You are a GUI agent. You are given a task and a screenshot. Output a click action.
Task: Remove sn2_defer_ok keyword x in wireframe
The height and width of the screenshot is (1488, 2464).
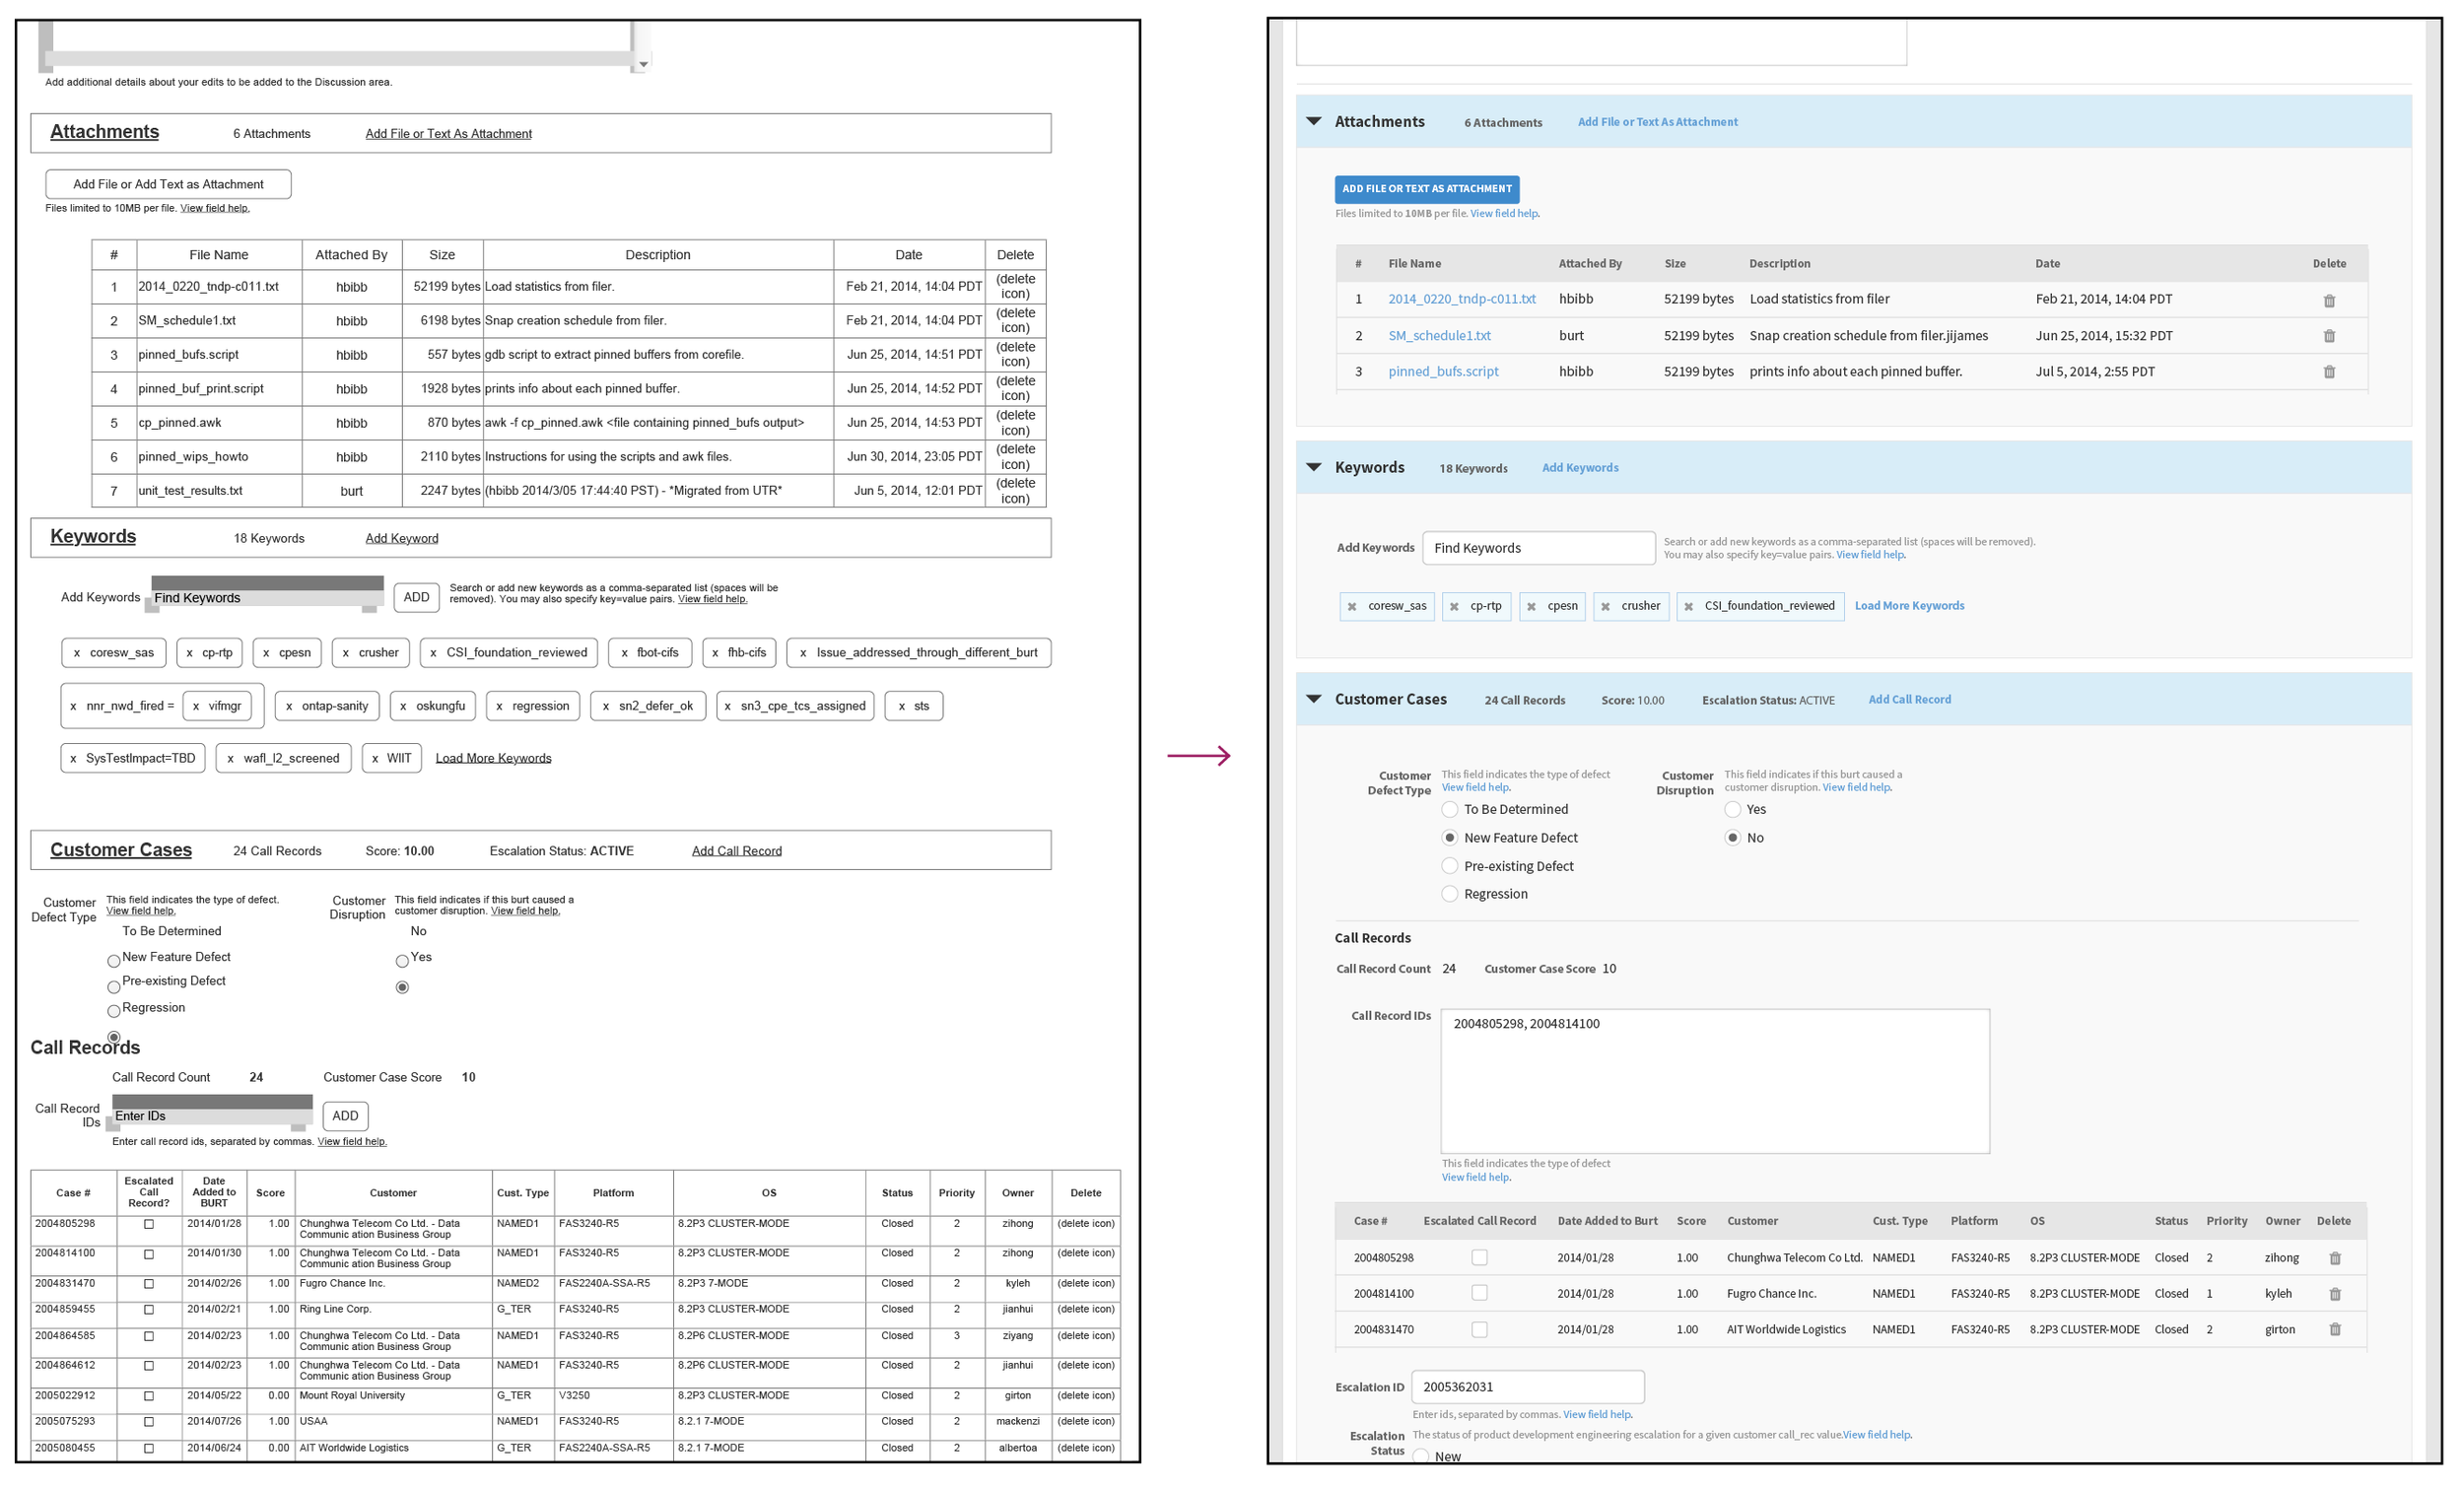pos(605,706)
